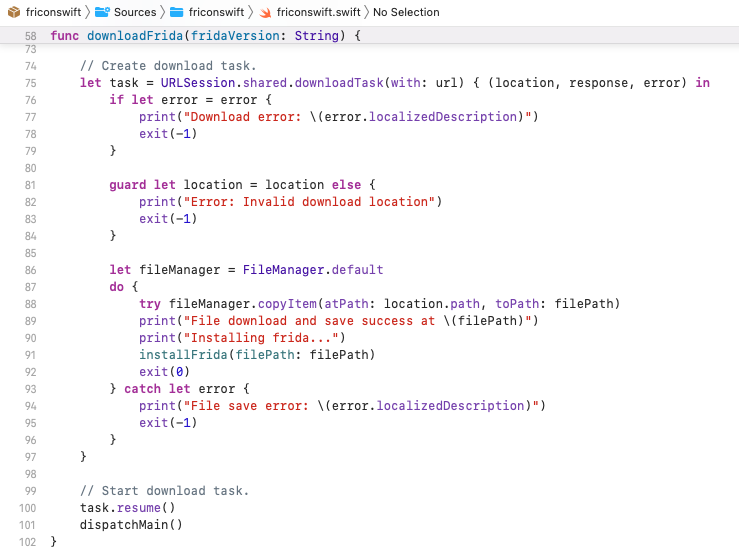The image size is (739, 552).
Task: Click 'localizedDescription' on line 77
Action: pyautogui.click(x=443, y=117)
